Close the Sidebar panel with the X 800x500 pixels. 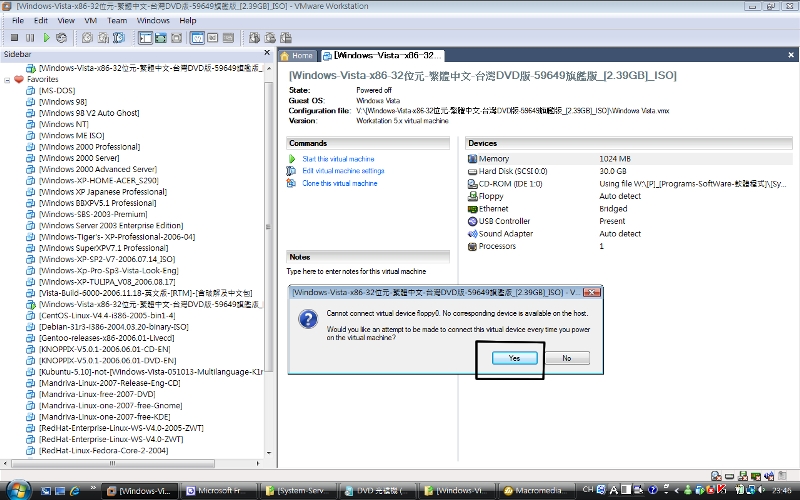pos(267,53)
